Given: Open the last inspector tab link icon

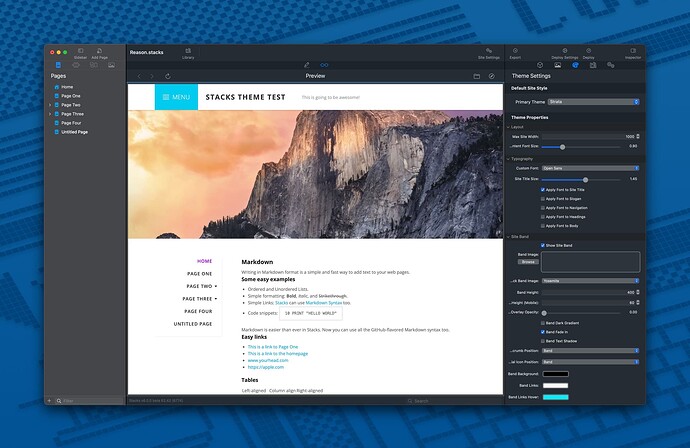Looking at the screenshot, I should 610,65.
